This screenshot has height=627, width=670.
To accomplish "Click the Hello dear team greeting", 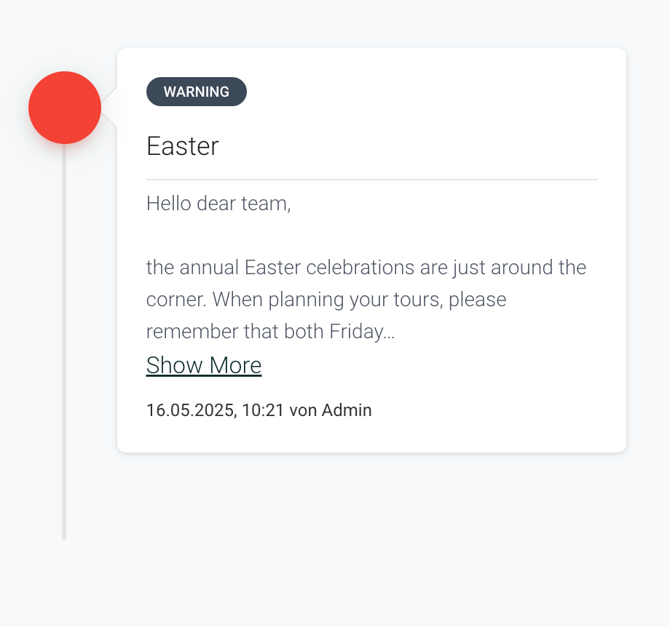I will pyautogui.click(x=218, y=203).
